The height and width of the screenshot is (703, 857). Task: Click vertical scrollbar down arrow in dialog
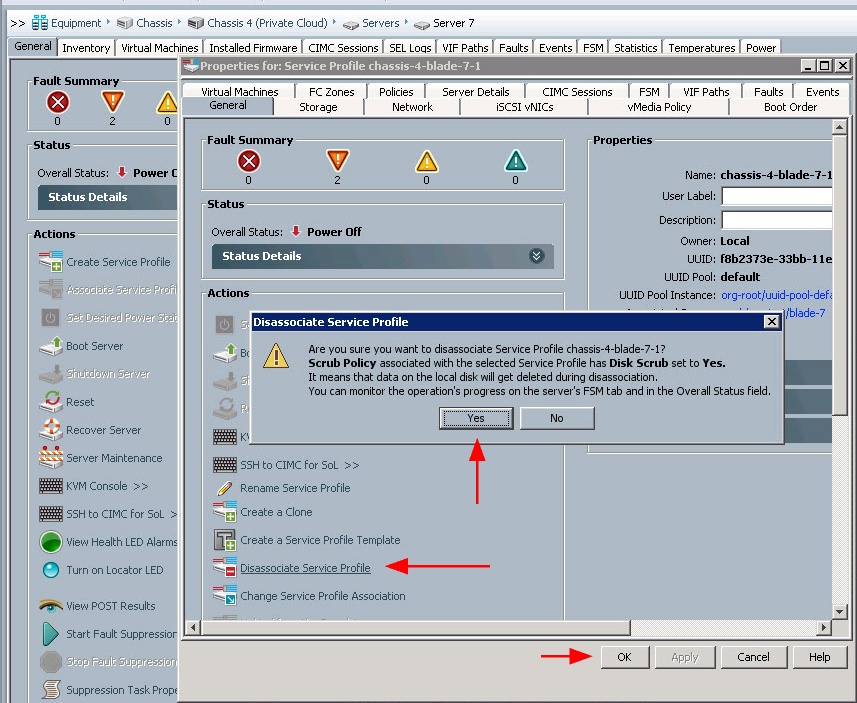(x=840, y=612)
